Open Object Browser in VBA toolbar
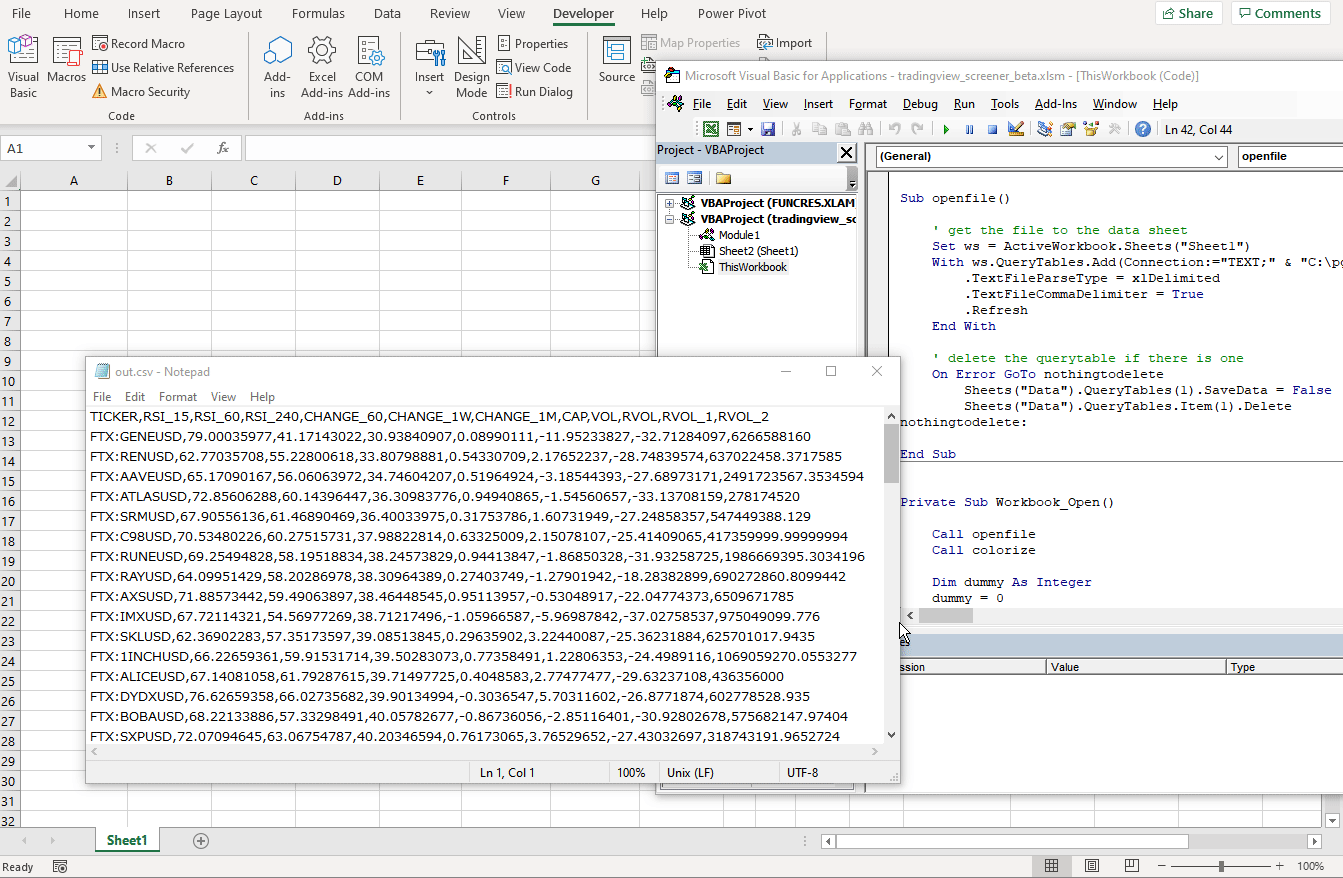 (1091, 129)
